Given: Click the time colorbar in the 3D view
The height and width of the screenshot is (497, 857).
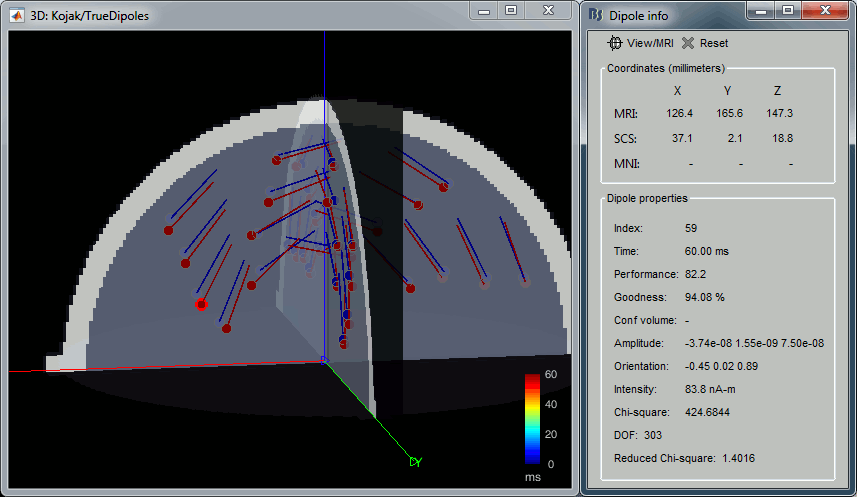Looking at the screenshot, I should [x=533, y=417].
